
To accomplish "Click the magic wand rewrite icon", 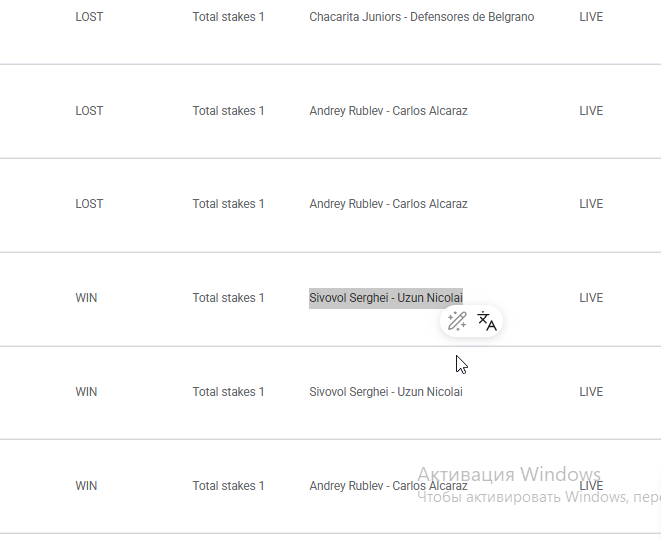I will pyautogui.click(x=457, y=321).
